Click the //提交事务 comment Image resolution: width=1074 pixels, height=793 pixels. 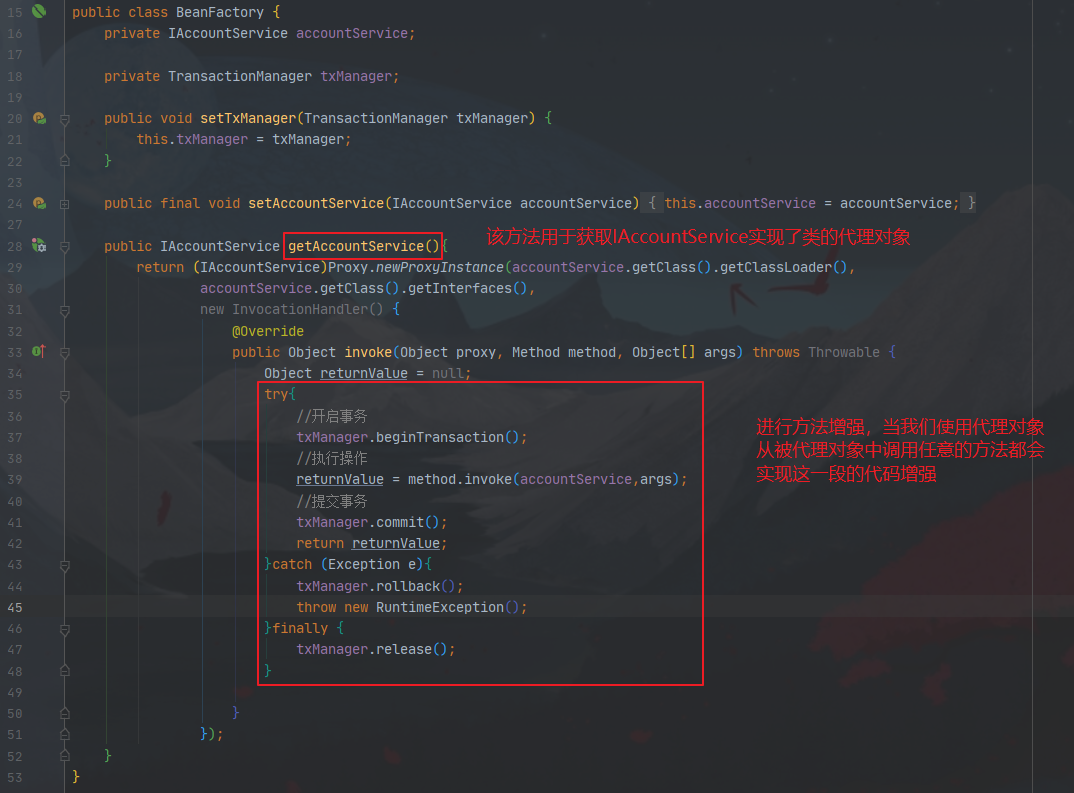(x=332, y=501)
